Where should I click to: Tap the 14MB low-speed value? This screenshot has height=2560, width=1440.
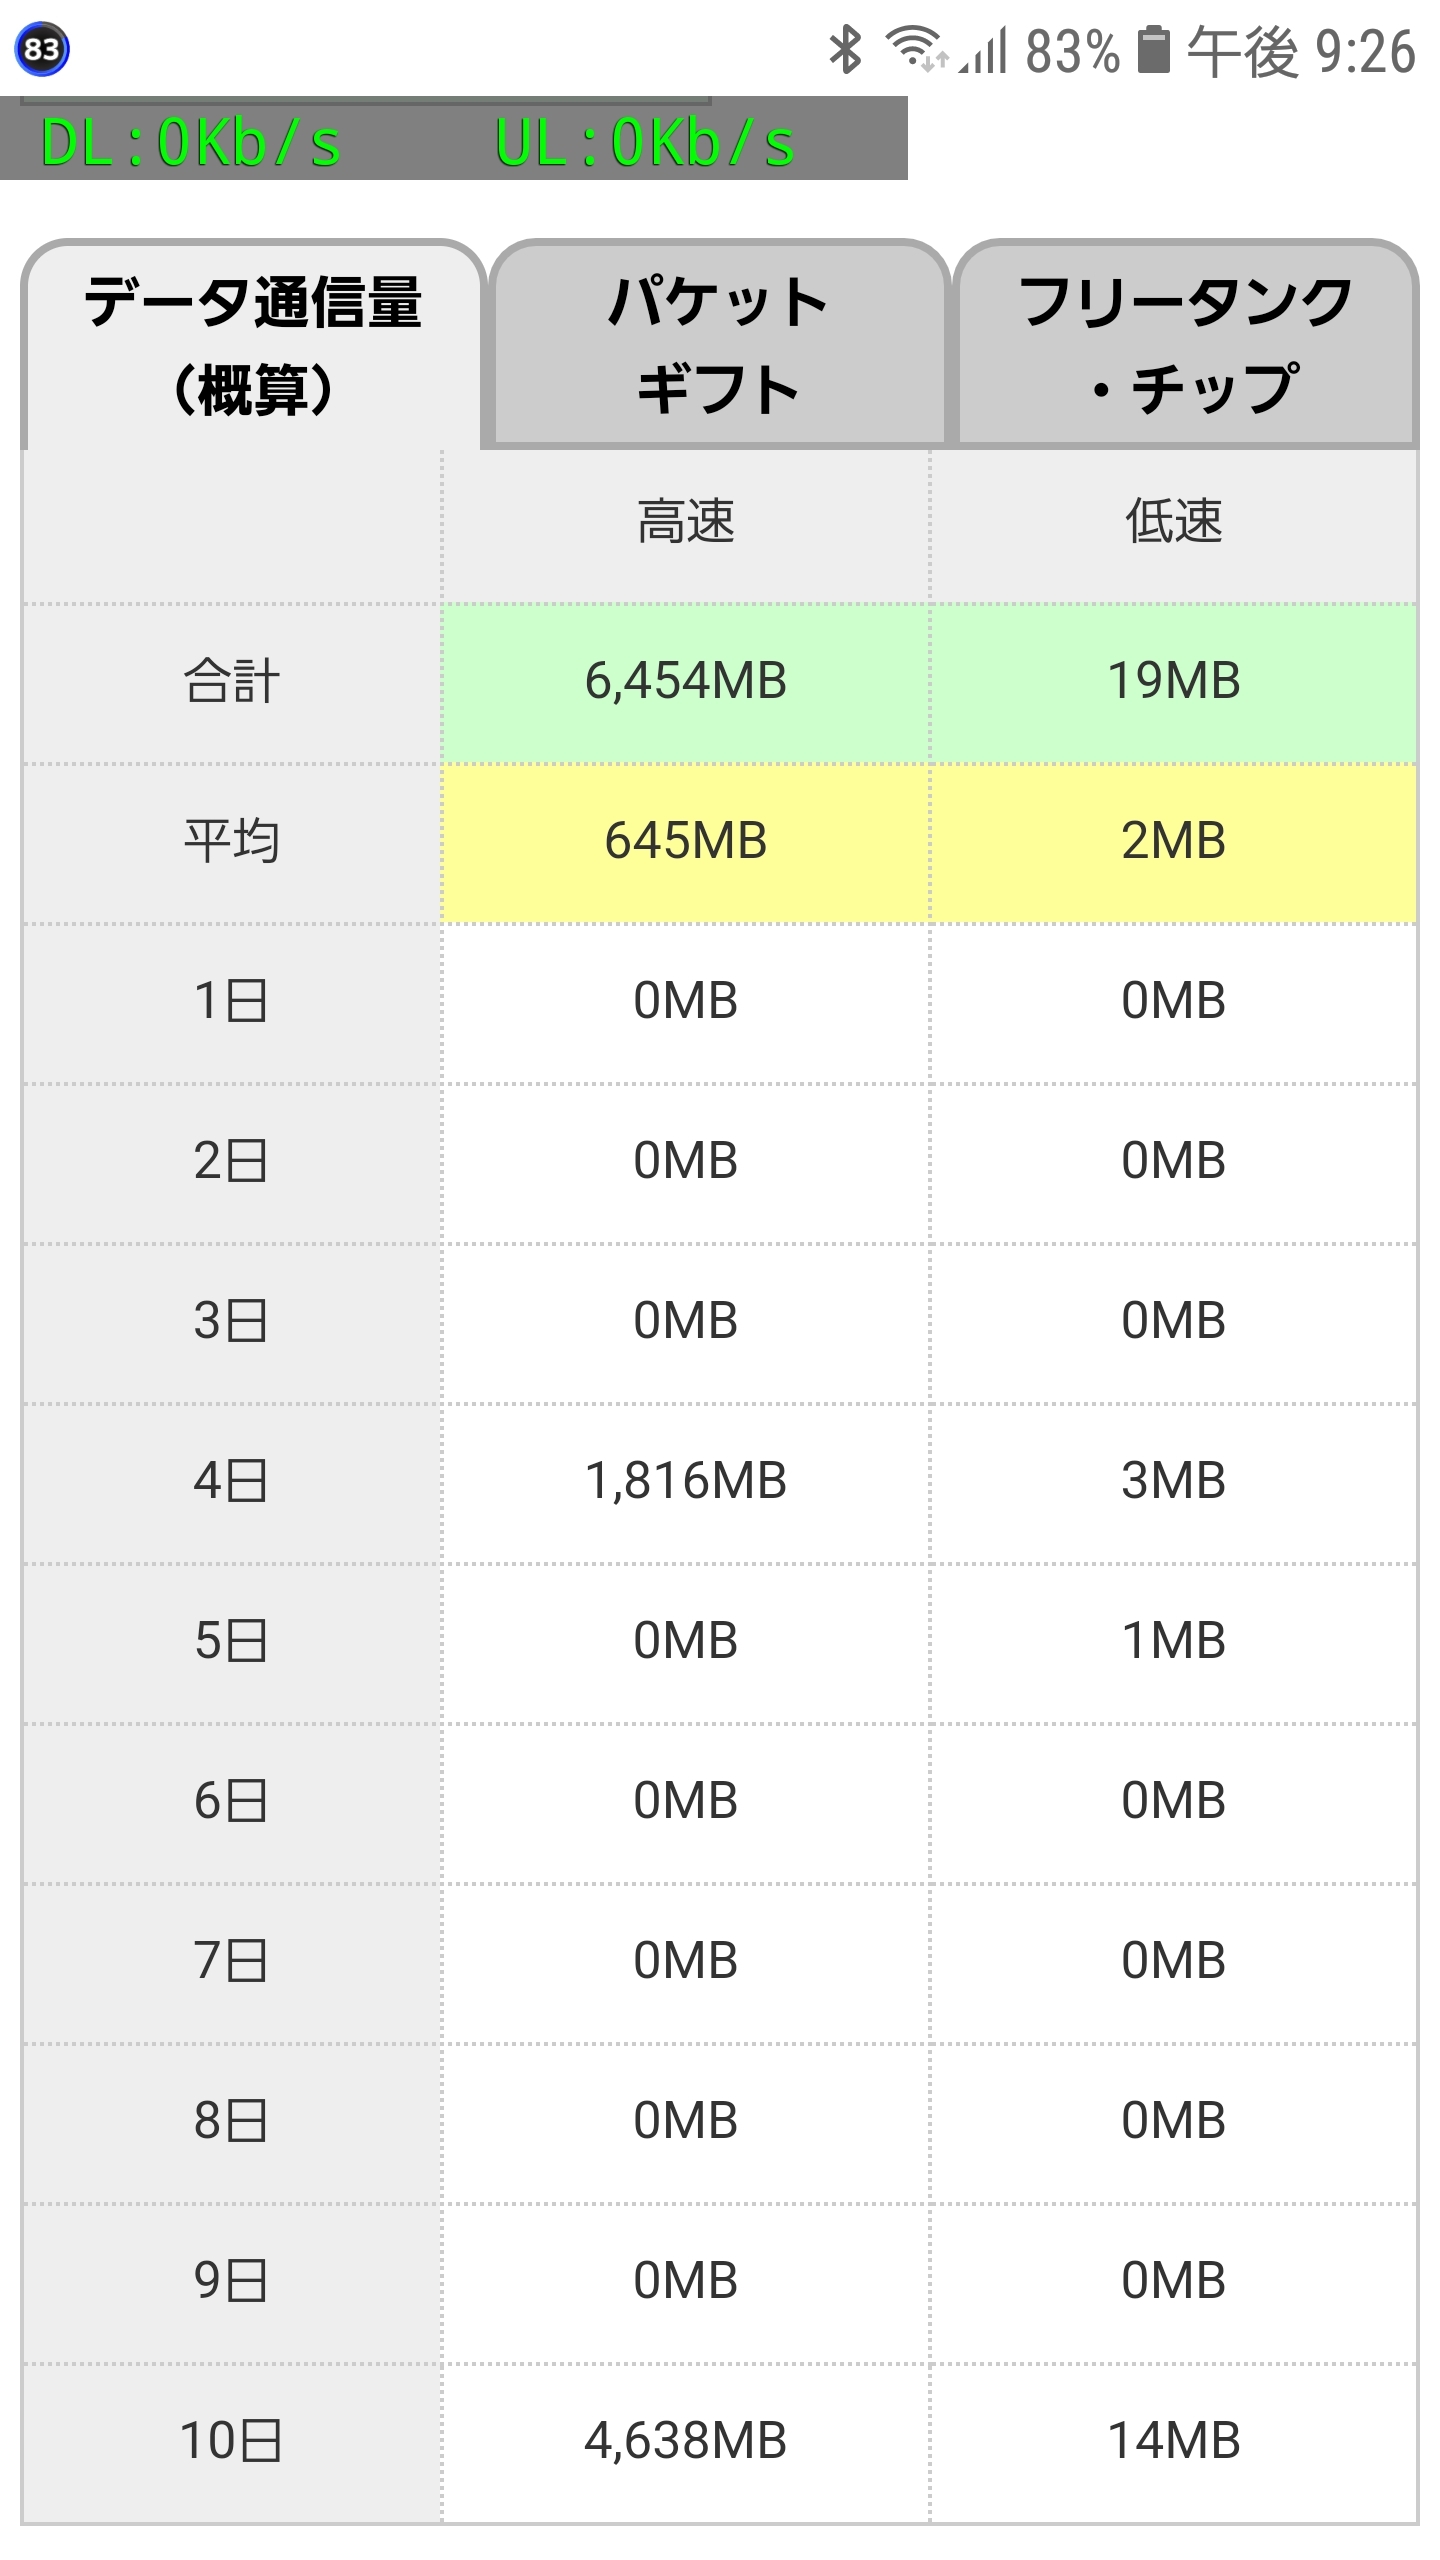(1174, 2441)
